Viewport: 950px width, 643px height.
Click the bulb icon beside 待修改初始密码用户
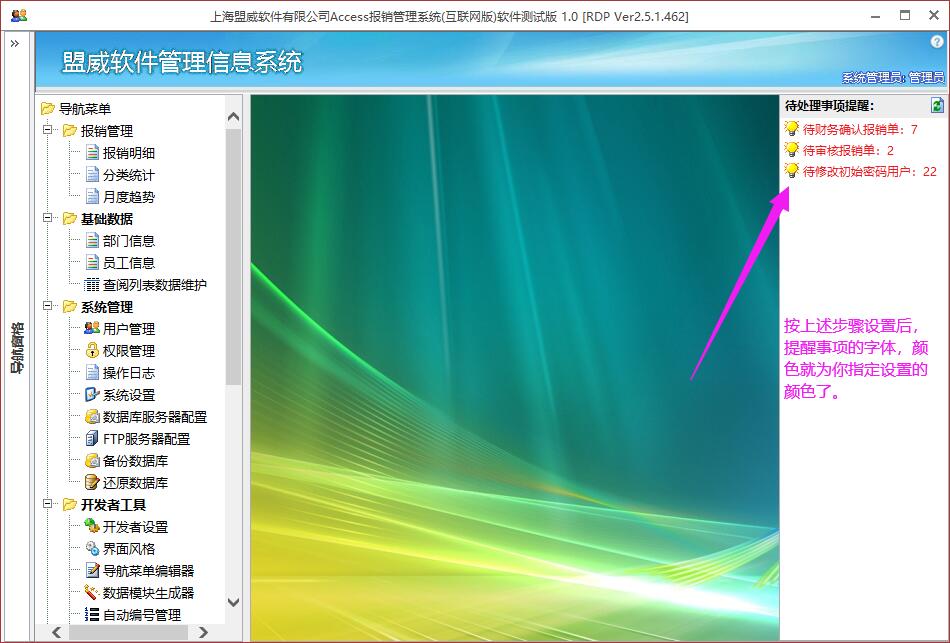791,170
